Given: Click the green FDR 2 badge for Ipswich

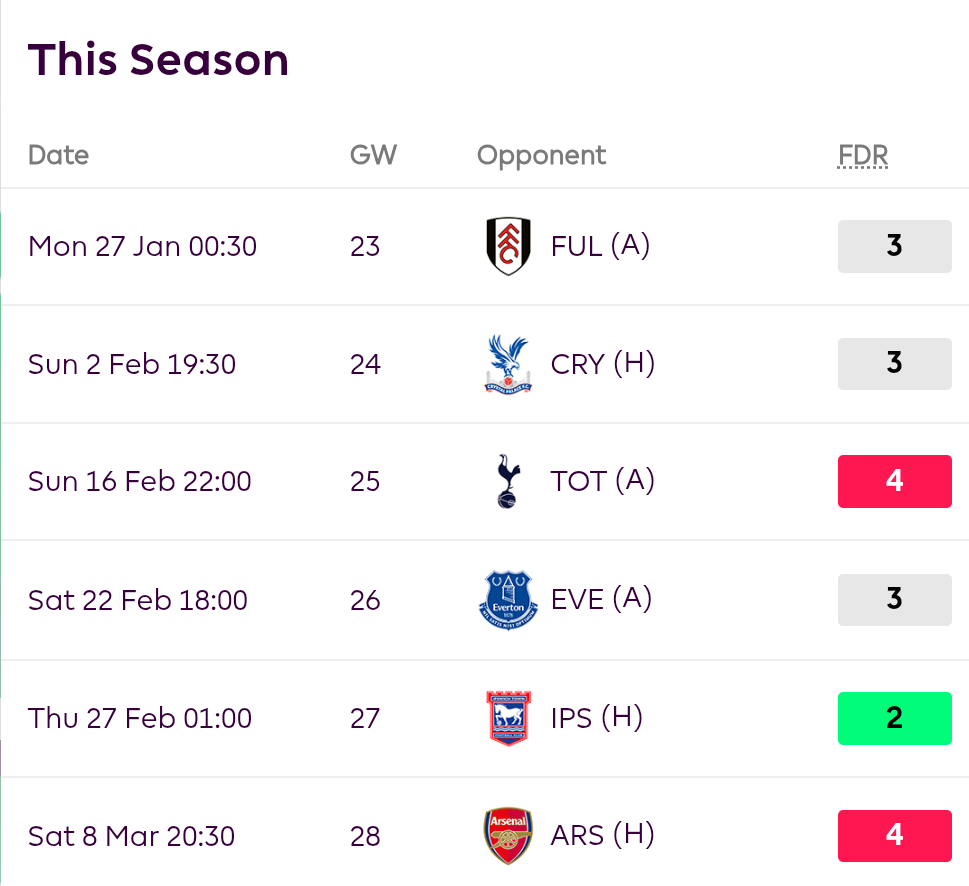Looking at the screenshot, I should point(894,718).
